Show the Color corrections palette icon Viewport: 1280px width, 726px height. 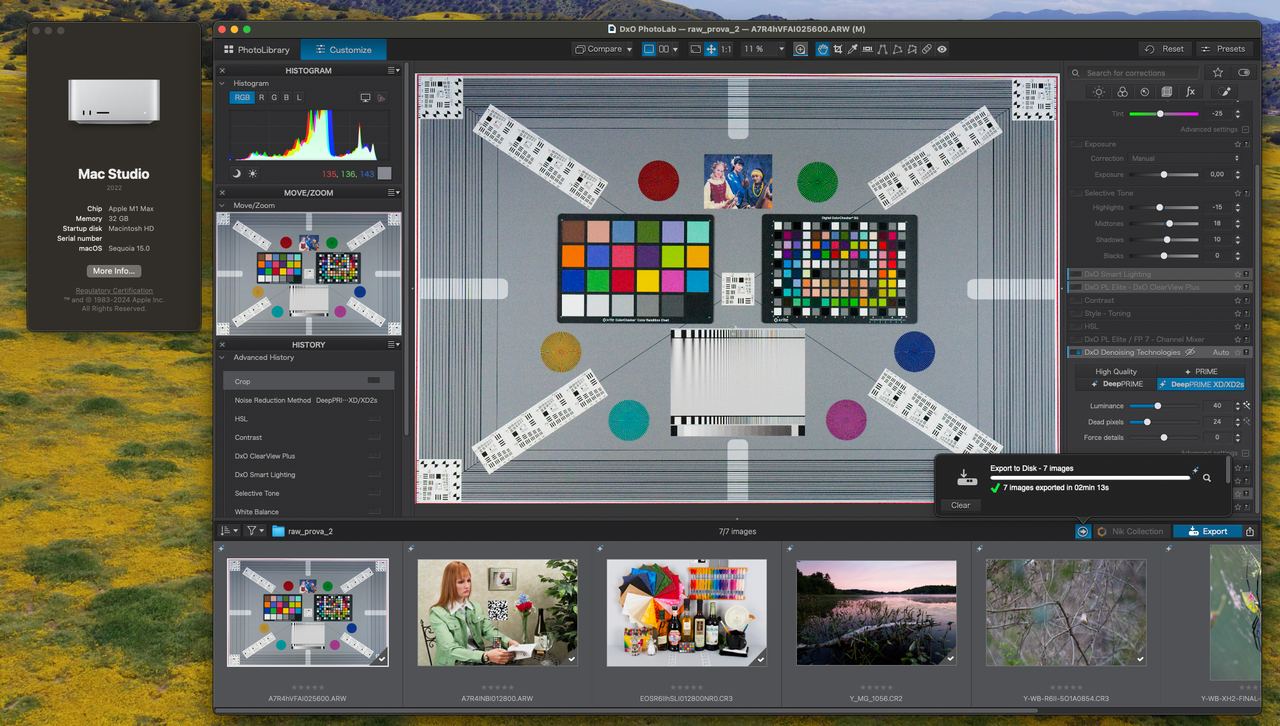(1122, 92)
